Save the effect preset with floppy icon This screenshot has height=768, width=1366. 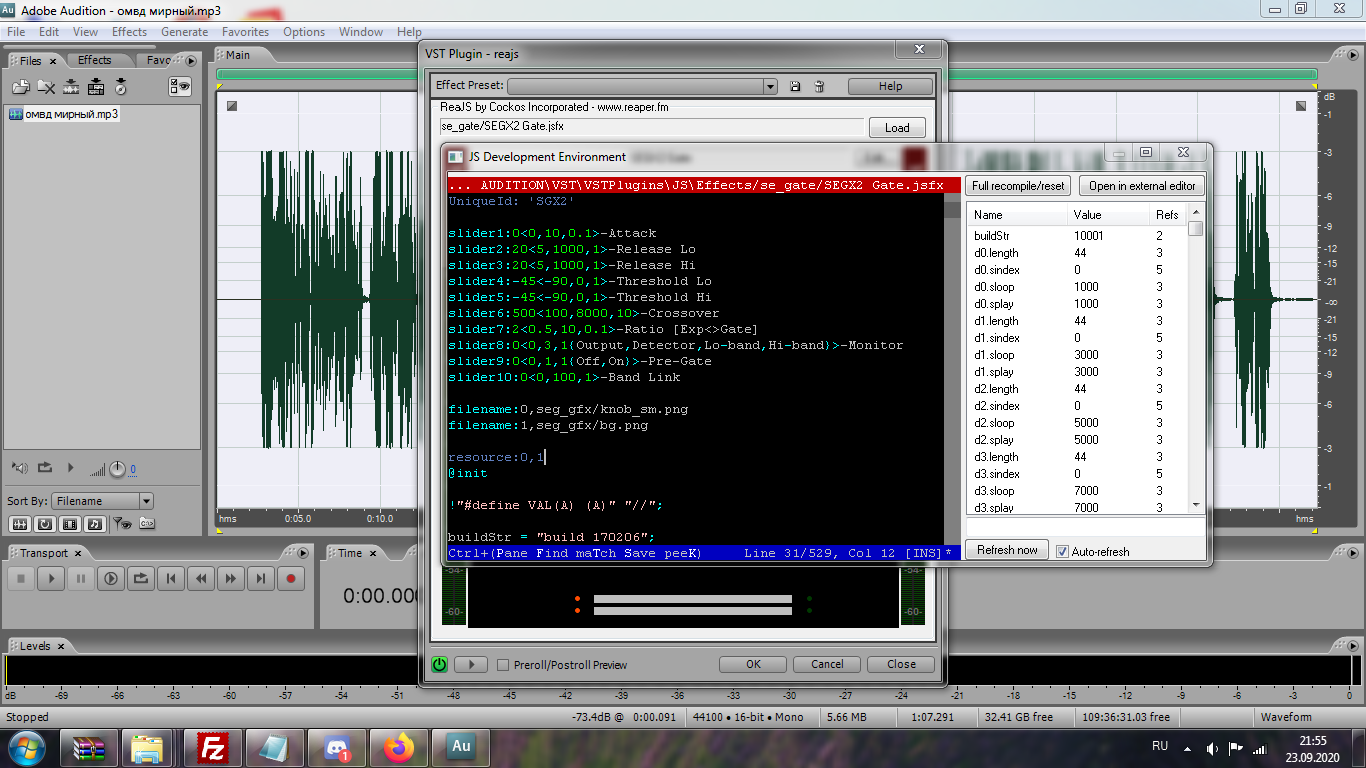pos(795,87)
